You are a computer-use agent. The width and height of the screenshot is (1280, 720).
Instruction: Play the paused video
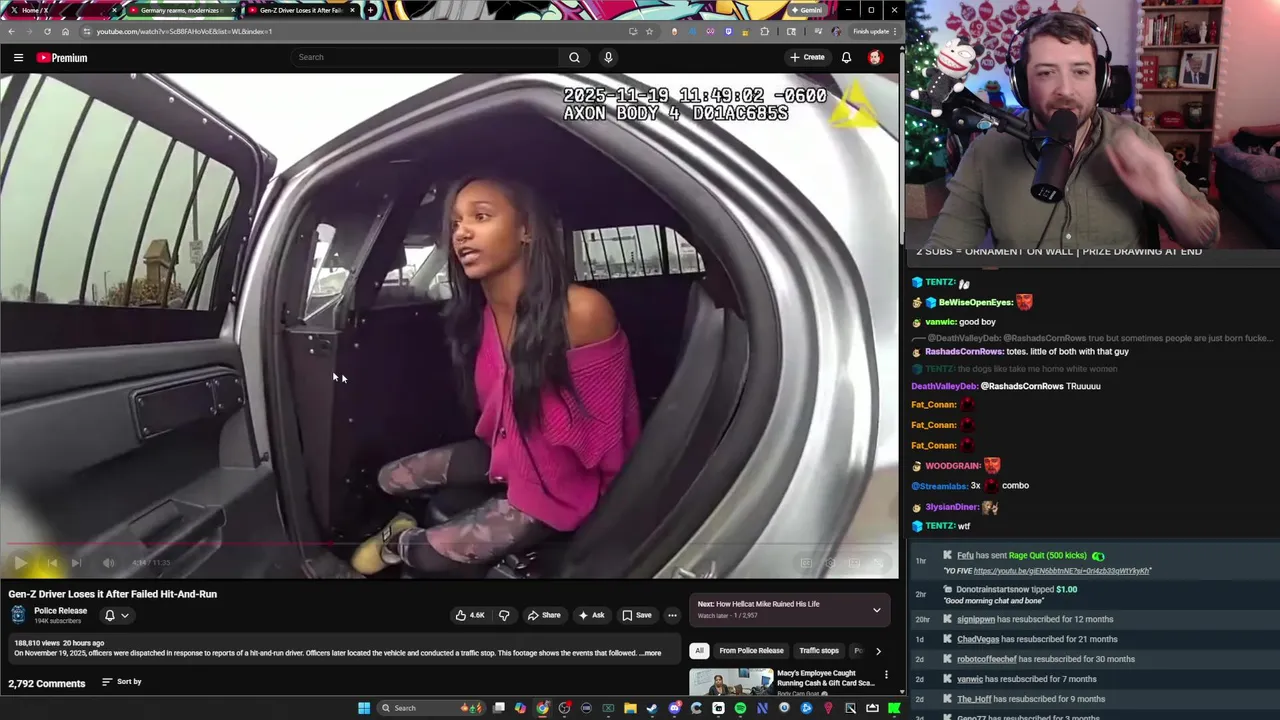pos(21,563)
